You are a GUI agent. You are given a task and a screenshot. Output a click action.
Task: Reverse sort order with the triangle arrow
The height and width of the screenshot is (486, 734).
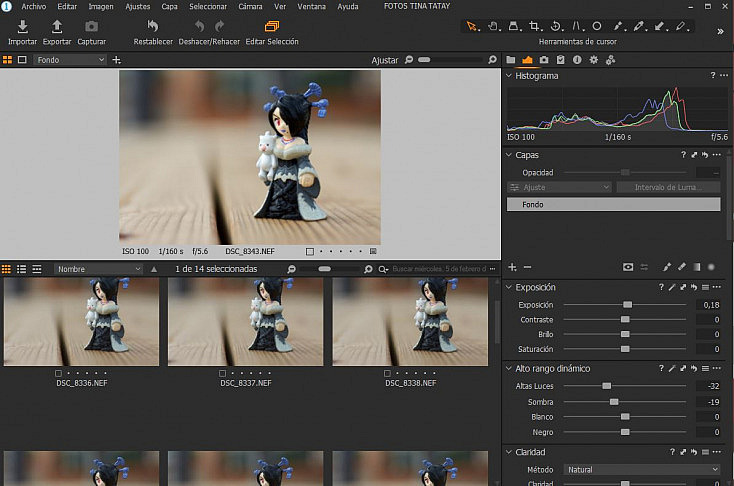(x=154, y=269)
